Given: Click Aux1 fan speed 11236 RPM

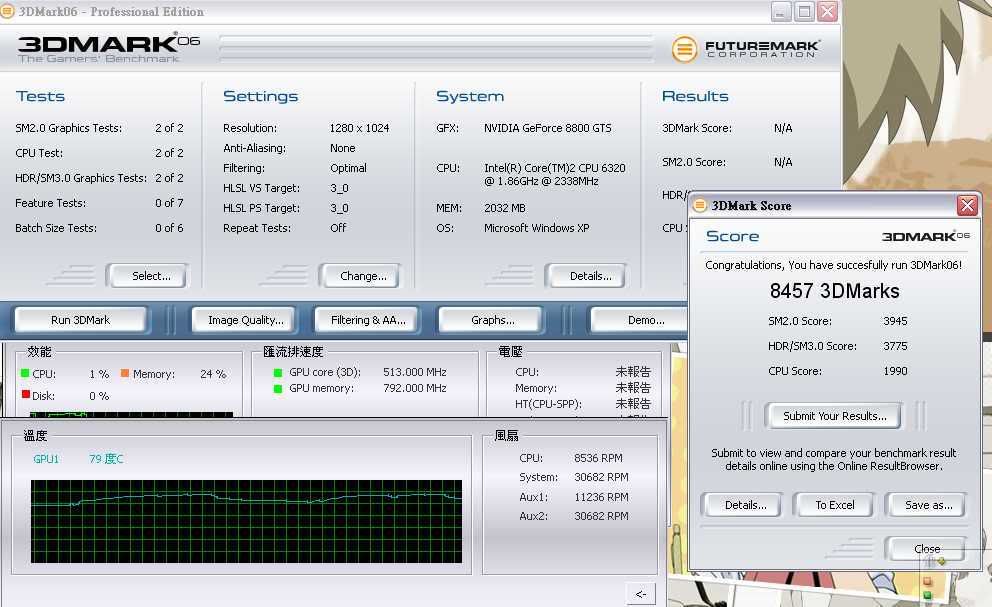Looking at the screenshot, I should point(602,497).
